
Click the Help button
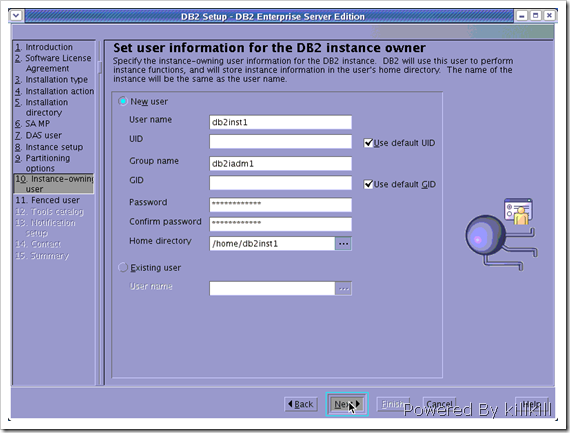pyautogui.click(x=531, y=404)
